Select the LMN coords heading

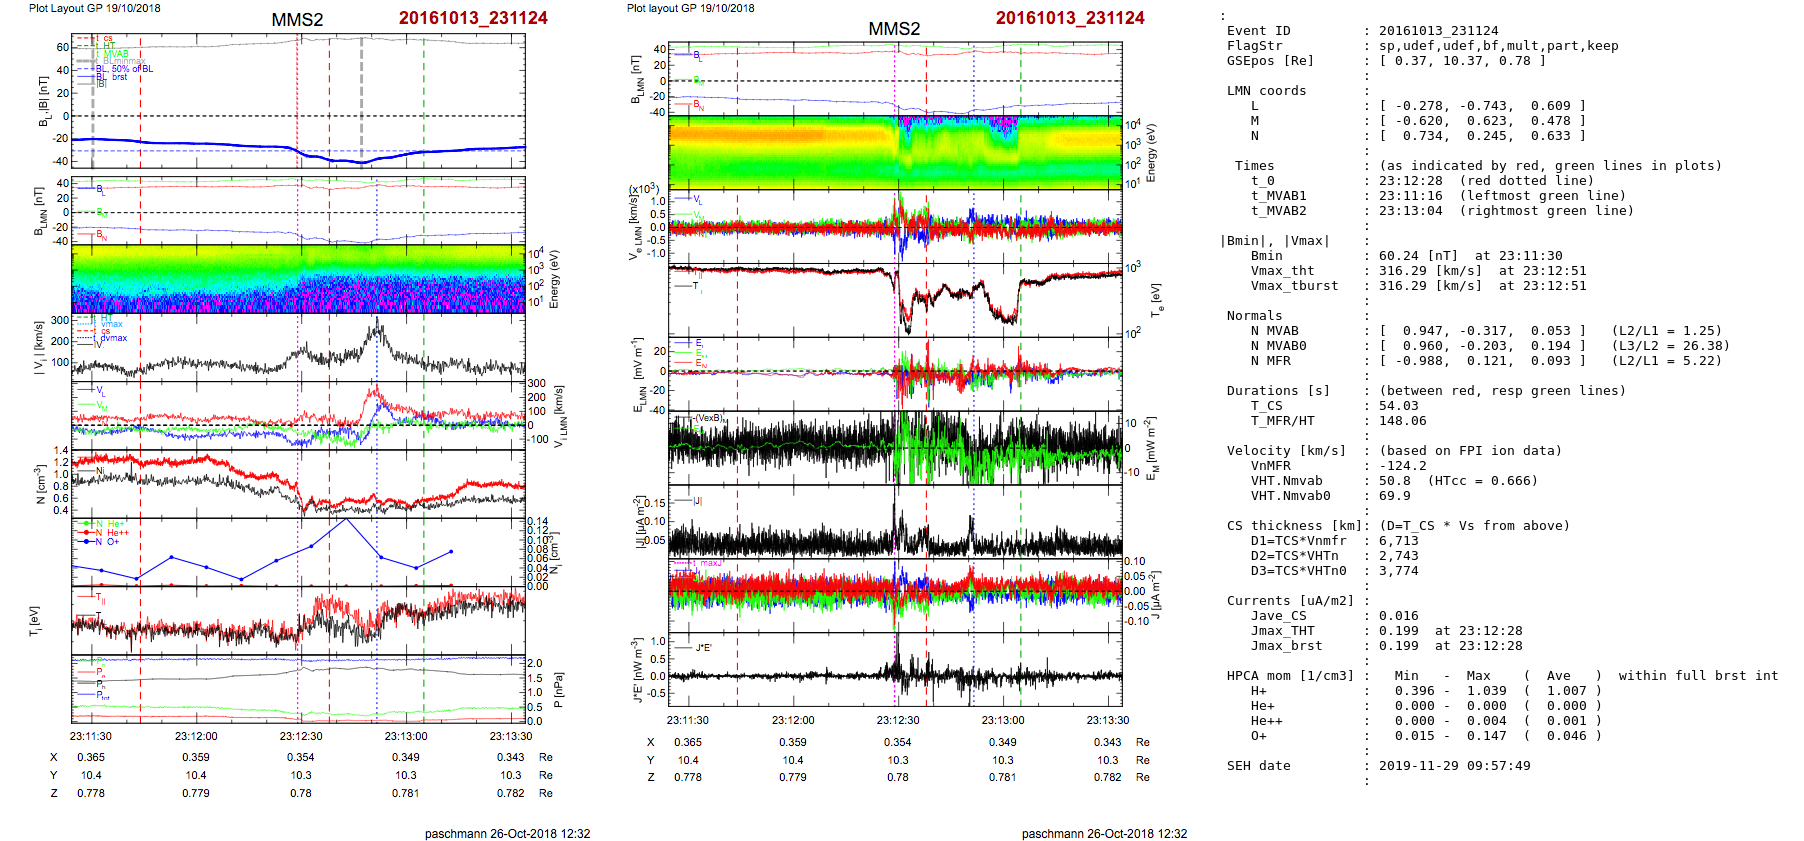pyautogui.click(x=1266, y=91)
